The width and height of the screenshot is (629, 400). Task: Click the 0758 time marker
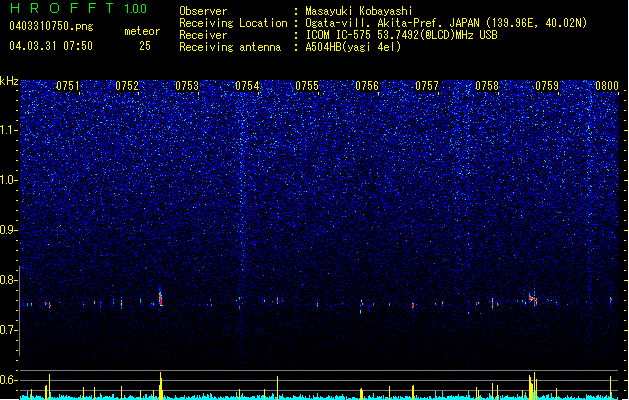coord(487,86)
